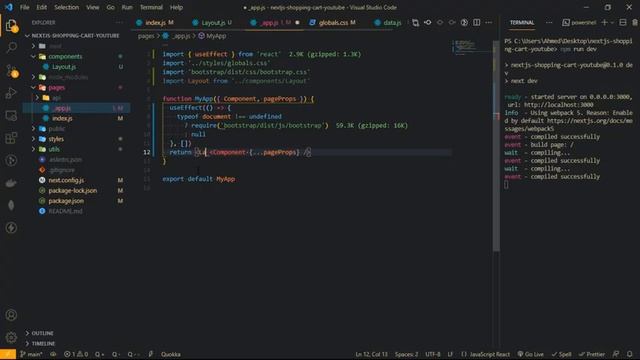Open the Search view in activity bar
This screenshot has height=360, width=640.
pyautogui.click(x=11, y=47)
